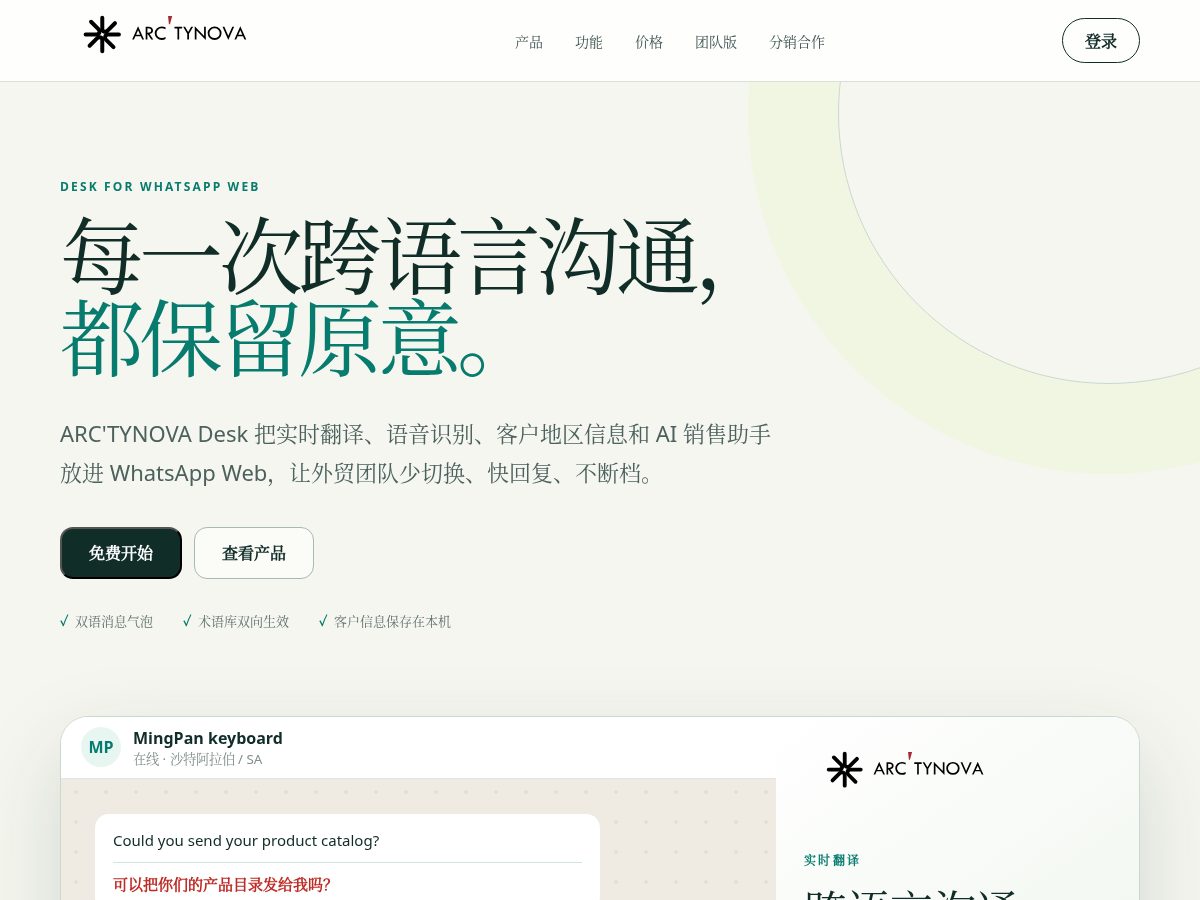Open the 团队版 nav item

coord(716,42)
